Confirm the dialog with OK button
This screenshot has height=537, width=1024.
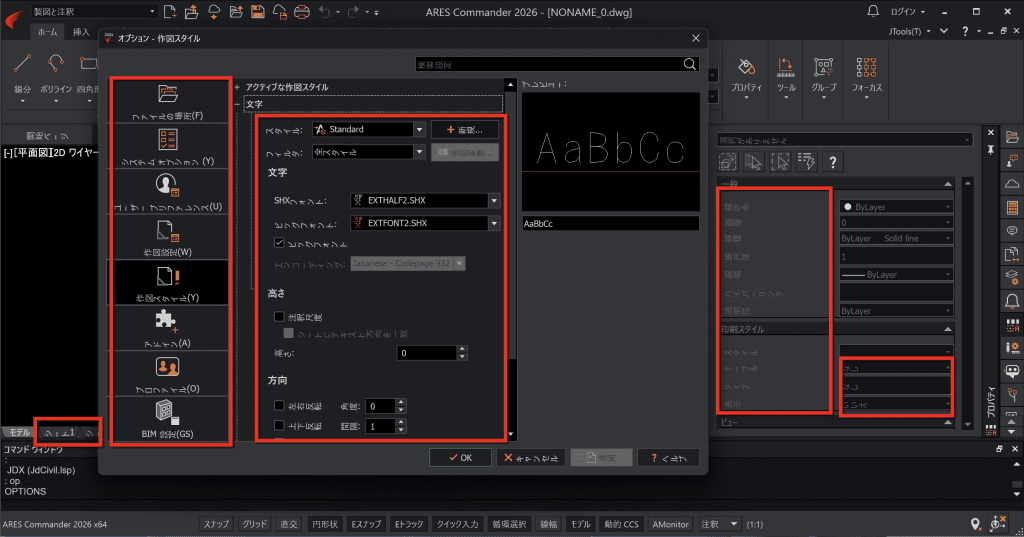460,458
